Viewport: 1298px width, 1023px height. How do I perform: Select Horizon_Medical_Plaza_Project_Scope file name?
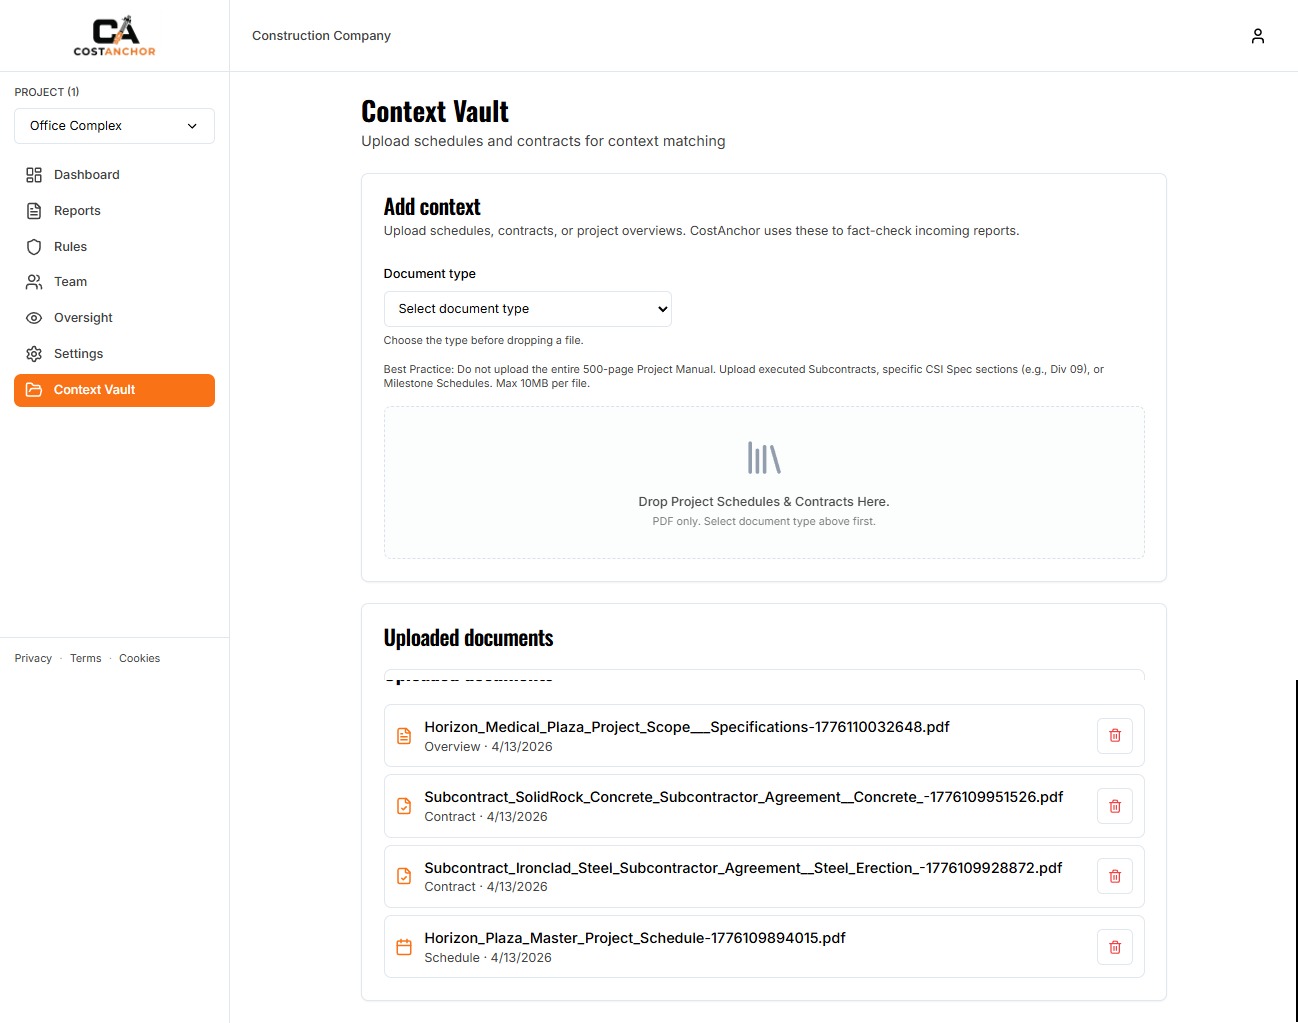click(x=687, y=727)
